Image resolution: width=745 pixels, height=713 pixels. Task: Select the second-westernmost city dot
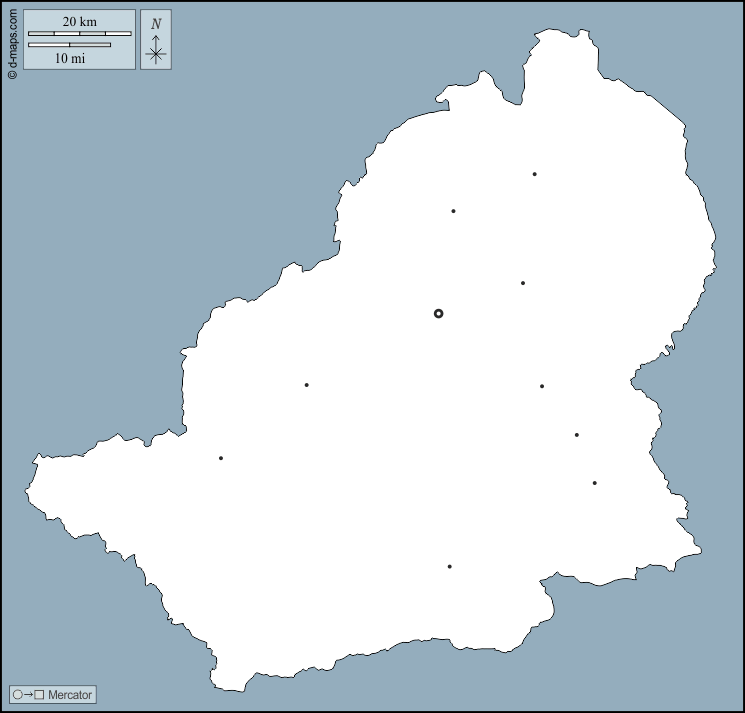[306, 385]
